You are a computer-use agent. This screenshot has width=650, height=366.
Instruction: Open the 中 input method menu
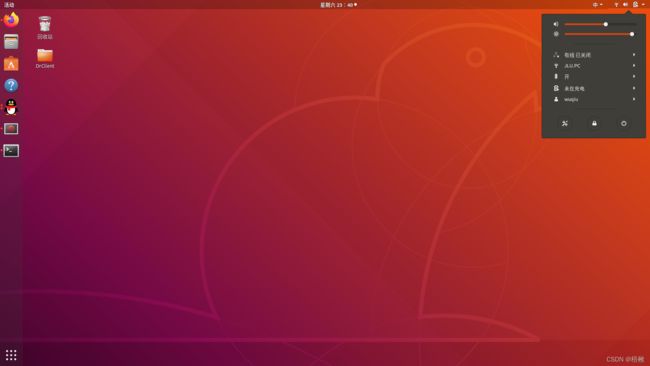coord(597,5)
